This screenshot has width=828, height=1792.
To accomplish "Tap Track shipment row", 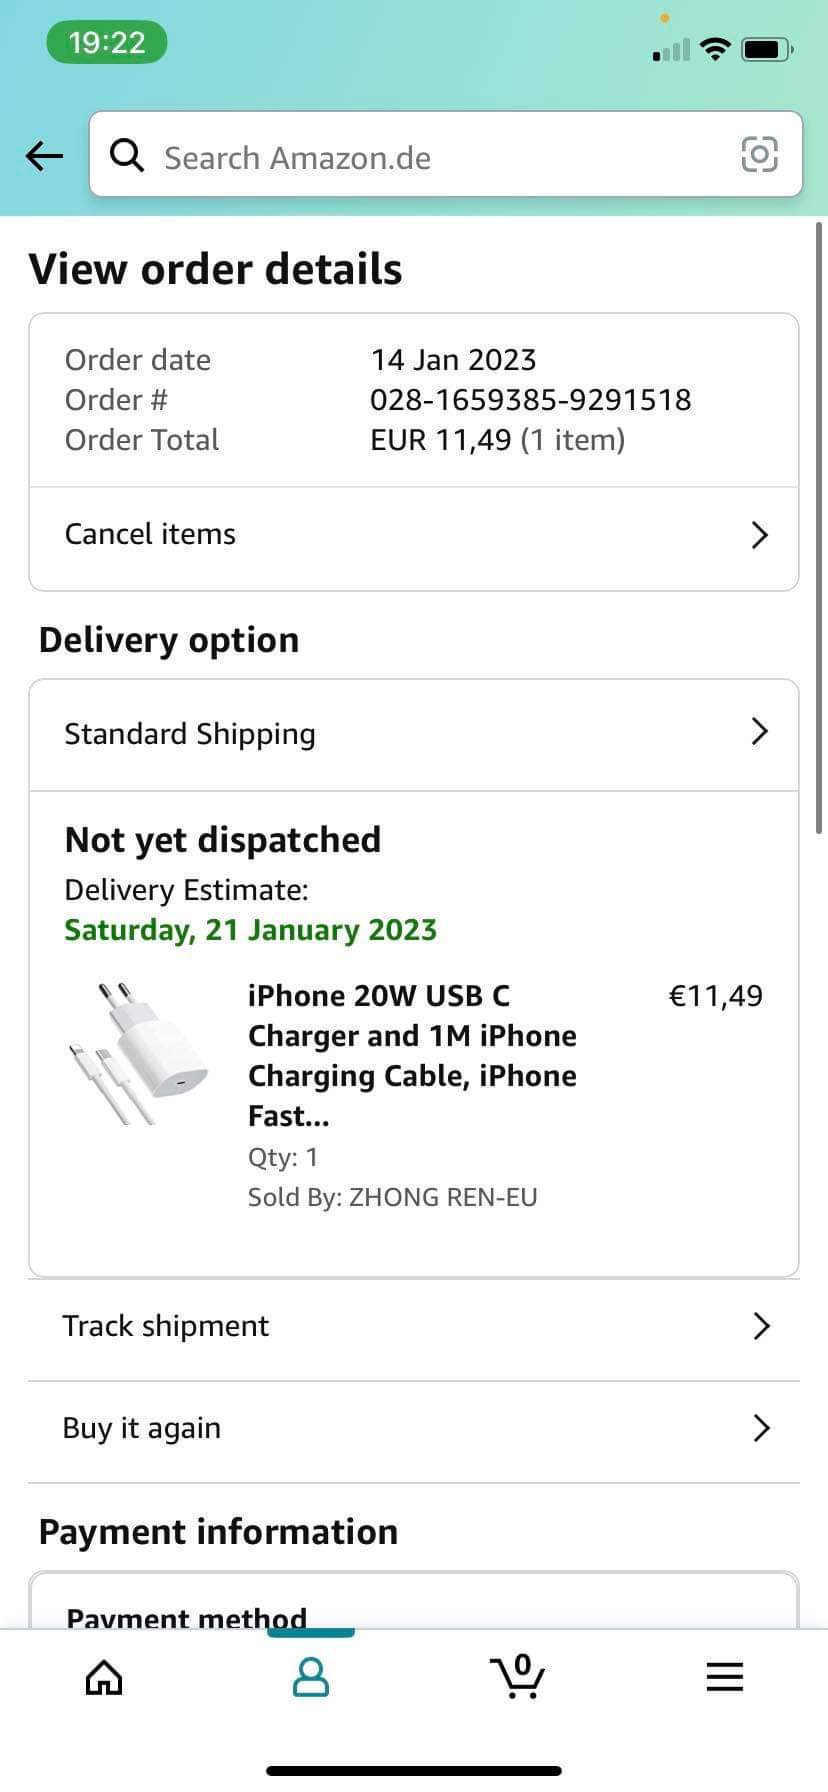I will tap(166, 1326).
